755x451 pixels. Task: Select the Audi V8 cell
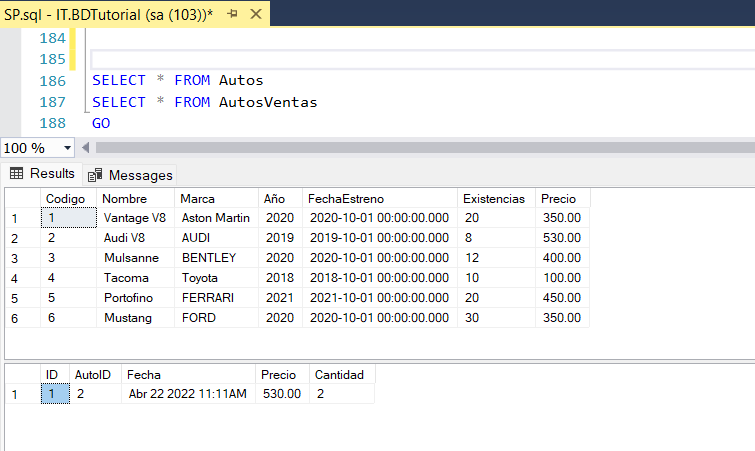[135, 238]
